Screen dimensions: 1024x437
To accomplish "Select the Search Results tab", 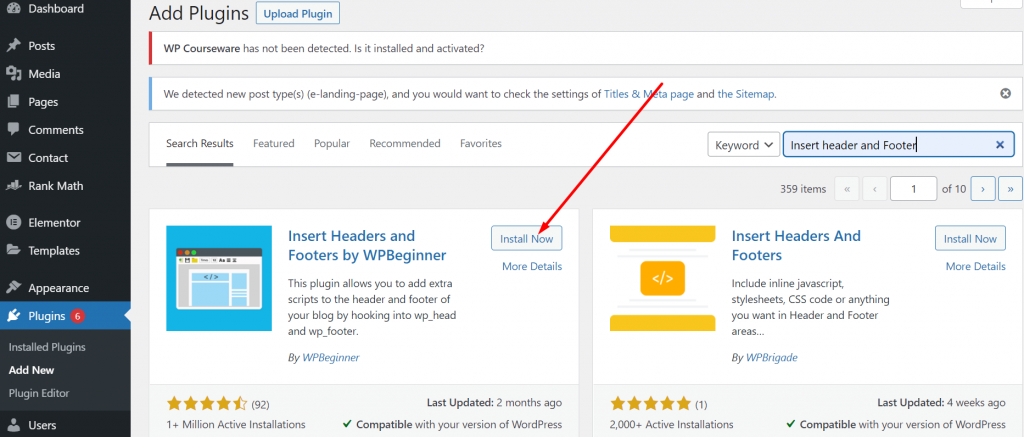I will pyautogui.click(x=199, y=143).
